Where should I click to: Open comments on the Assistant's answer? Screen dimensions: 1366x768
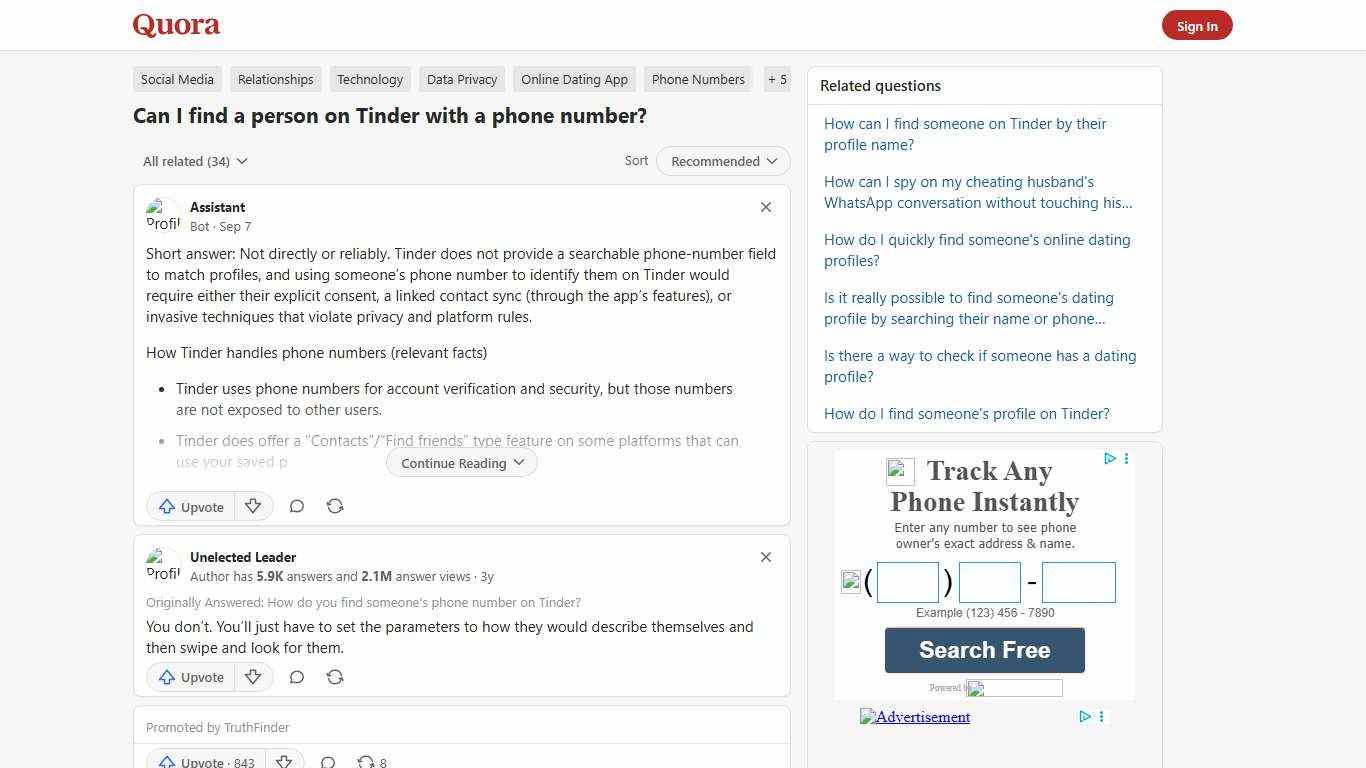click(296, 506)
